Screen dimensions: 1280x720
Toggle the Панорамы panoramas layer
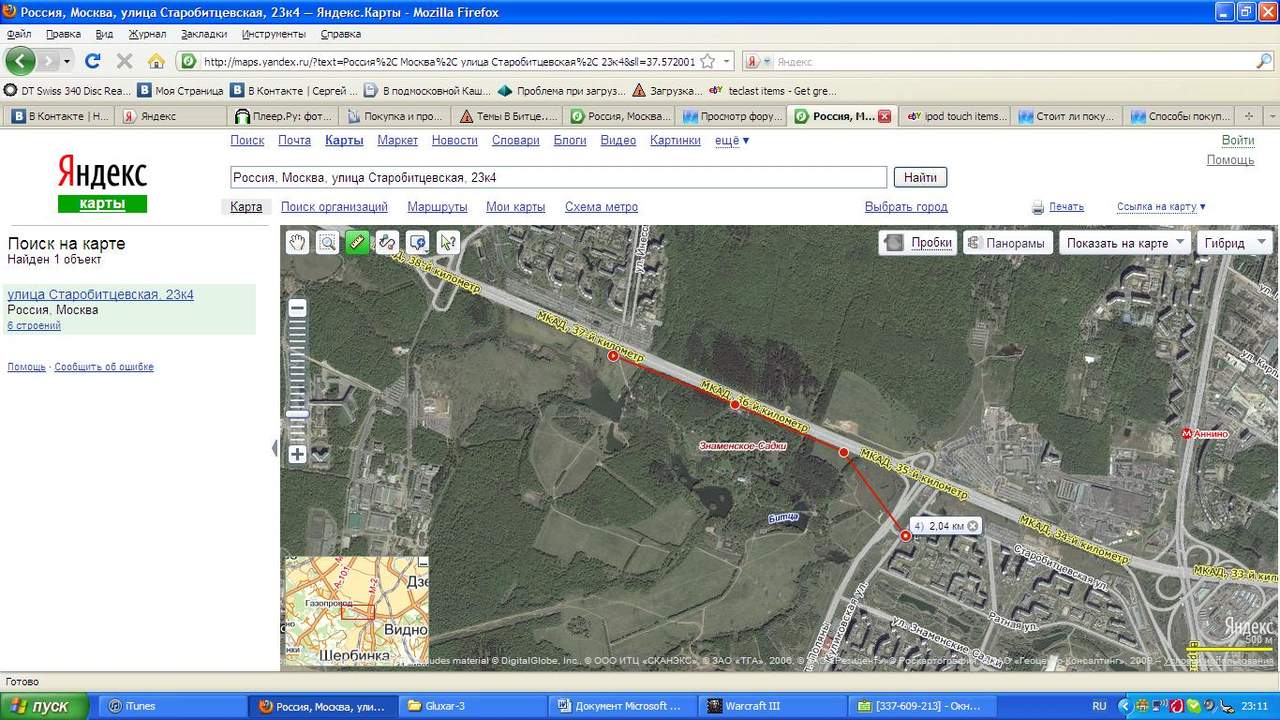tap(1007, 243)
